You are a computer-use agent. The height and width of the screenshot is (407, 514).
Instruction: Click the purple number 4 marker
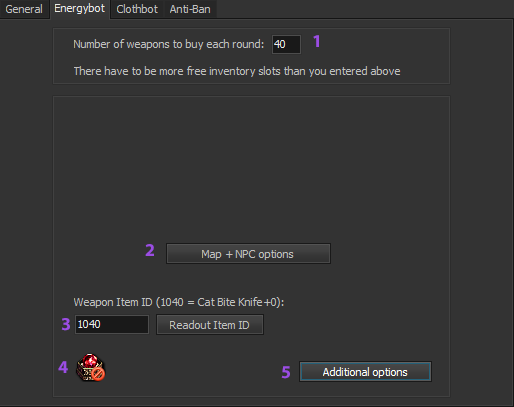(x=63, y=367)
